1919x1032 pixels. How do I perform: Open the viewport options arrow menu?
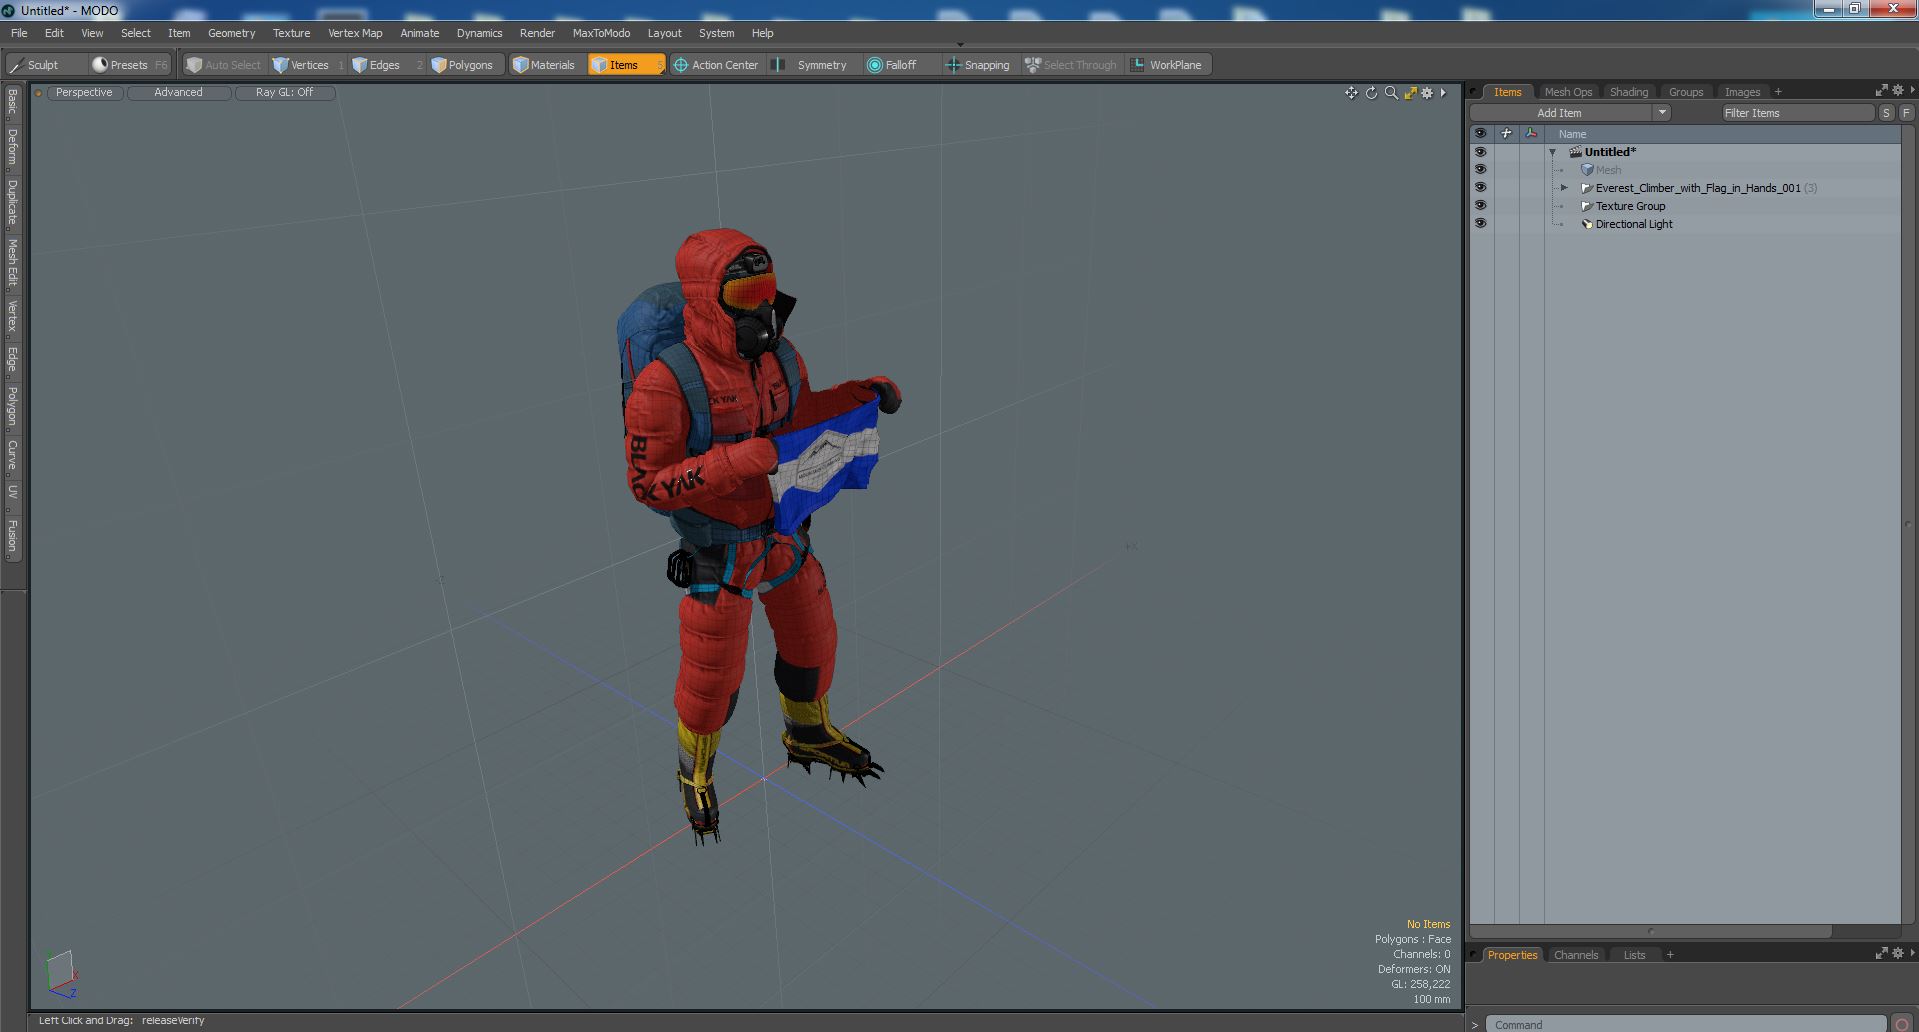1443,93
